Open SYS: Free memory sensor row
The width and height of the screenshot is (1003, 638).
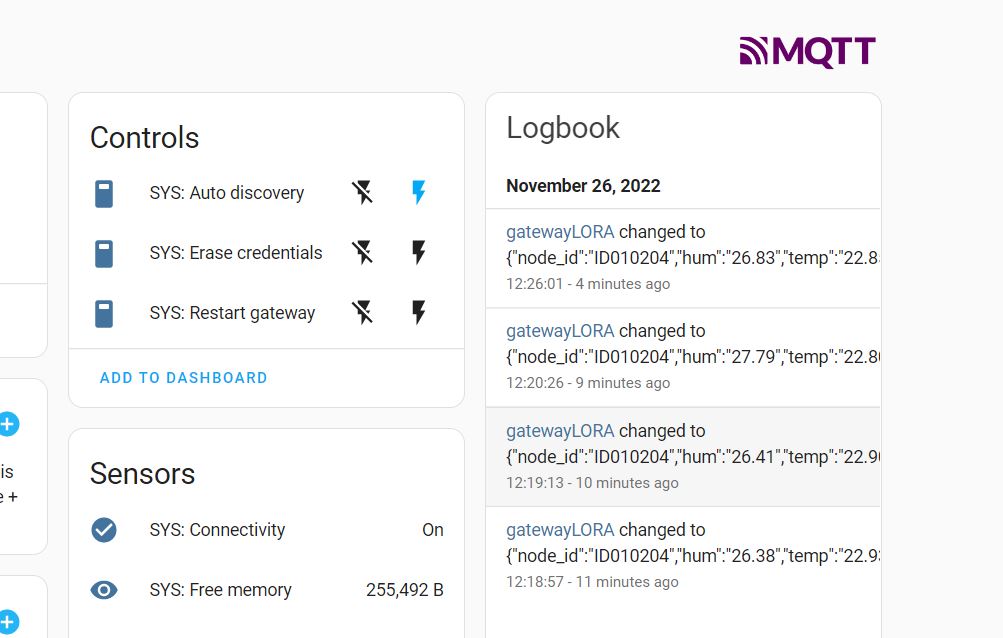click(x=221, y=590)
